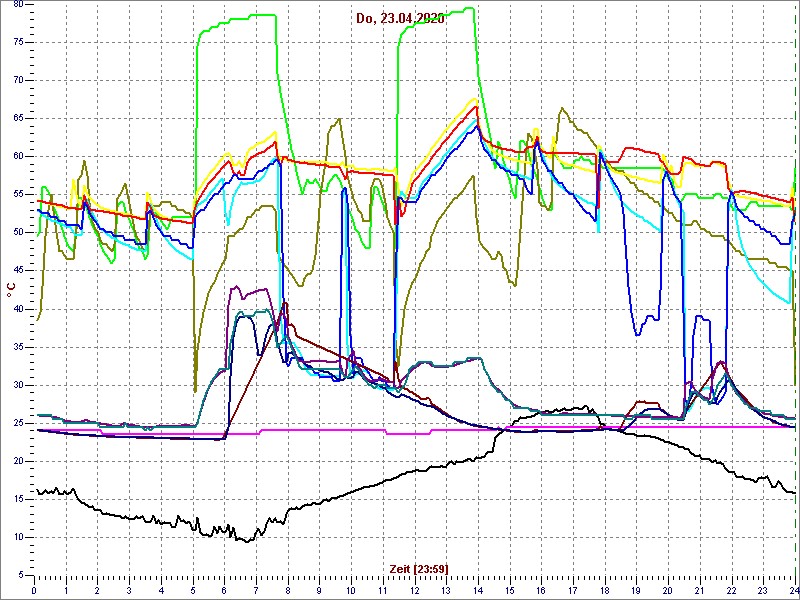Click hour 19 label on time axis

point(635,590)
